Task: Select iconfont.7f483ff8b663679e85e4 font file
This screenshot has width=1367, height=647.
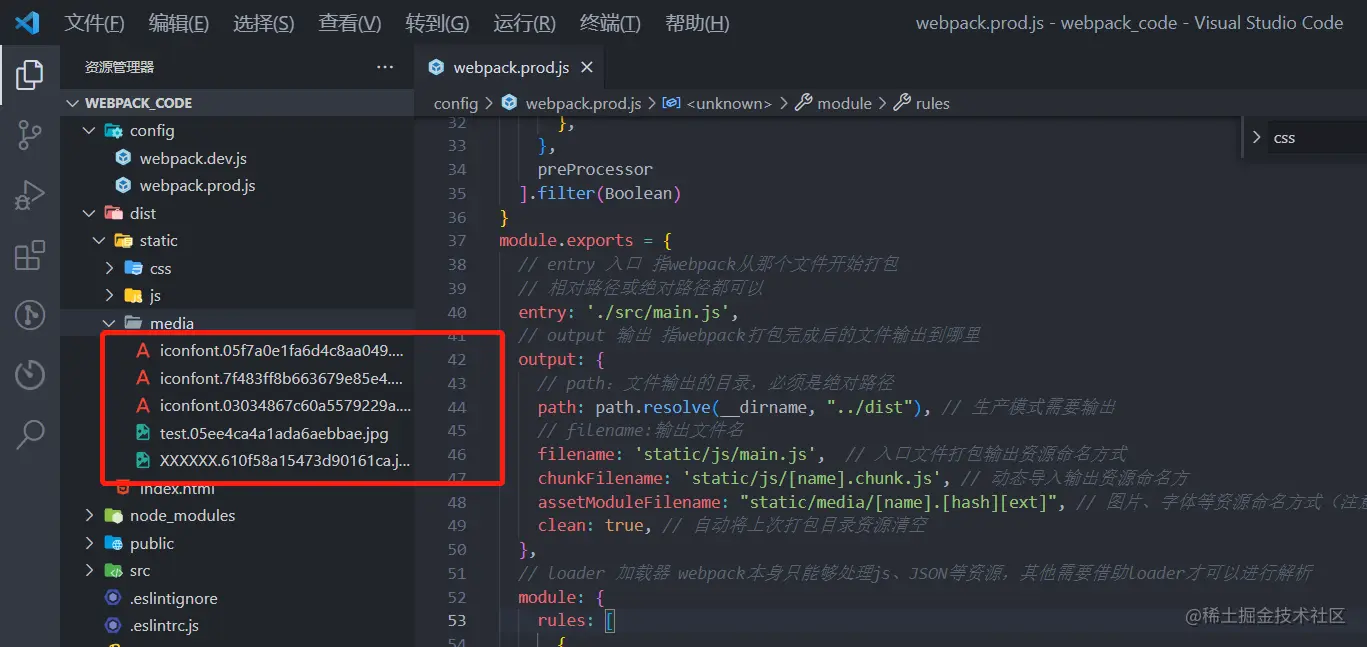Action: 237,378
